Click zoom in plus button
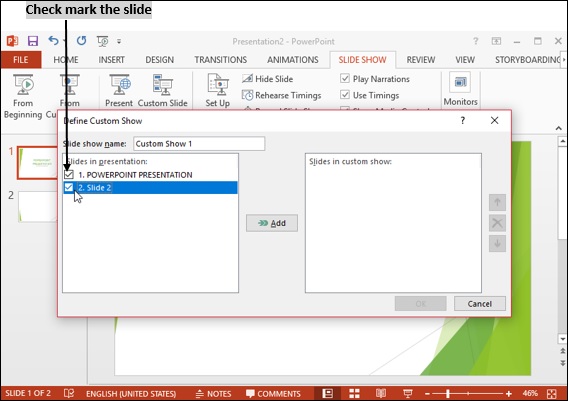This screenshot has width=568, height=401. click(509, 394)
